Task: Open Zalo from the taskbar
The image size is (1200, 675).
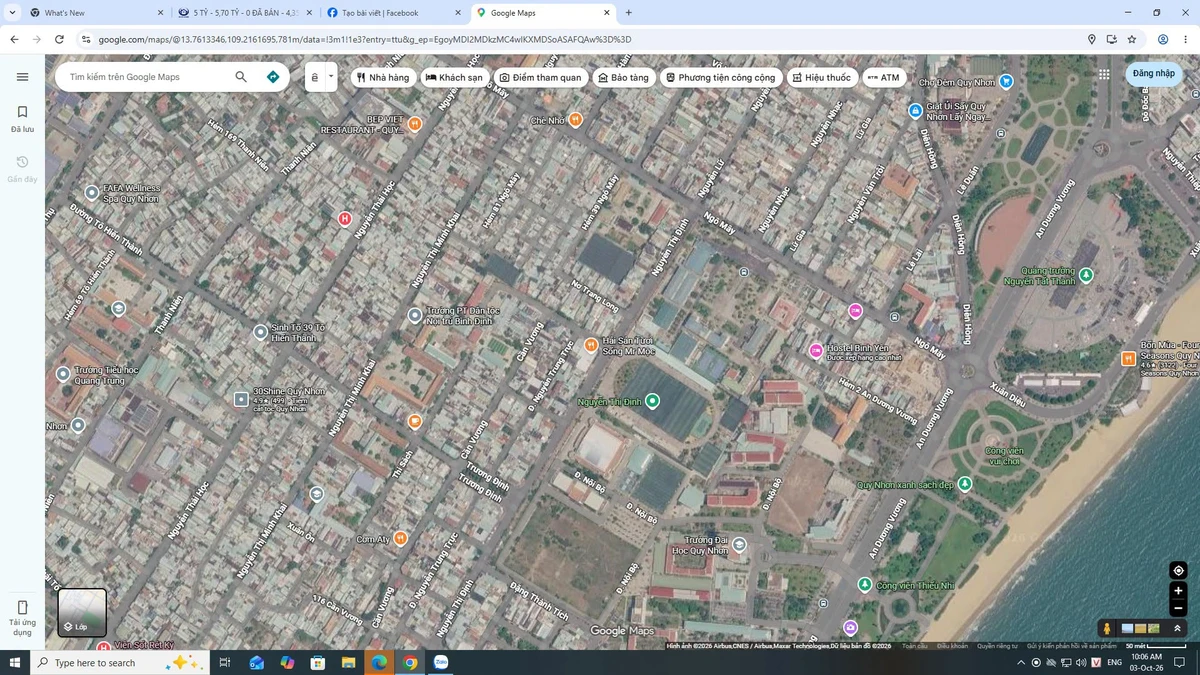Action: pos(440,662)
